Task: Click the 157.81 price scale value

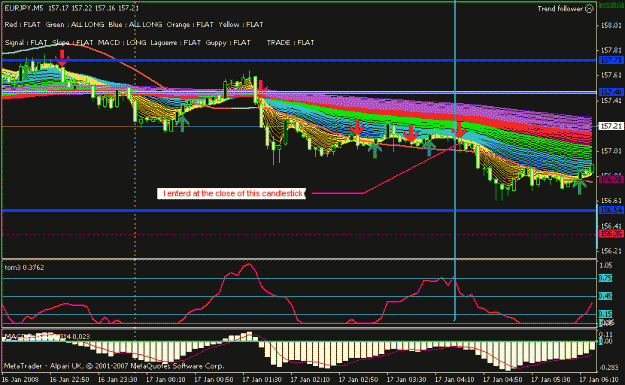Action: point(611,50)
